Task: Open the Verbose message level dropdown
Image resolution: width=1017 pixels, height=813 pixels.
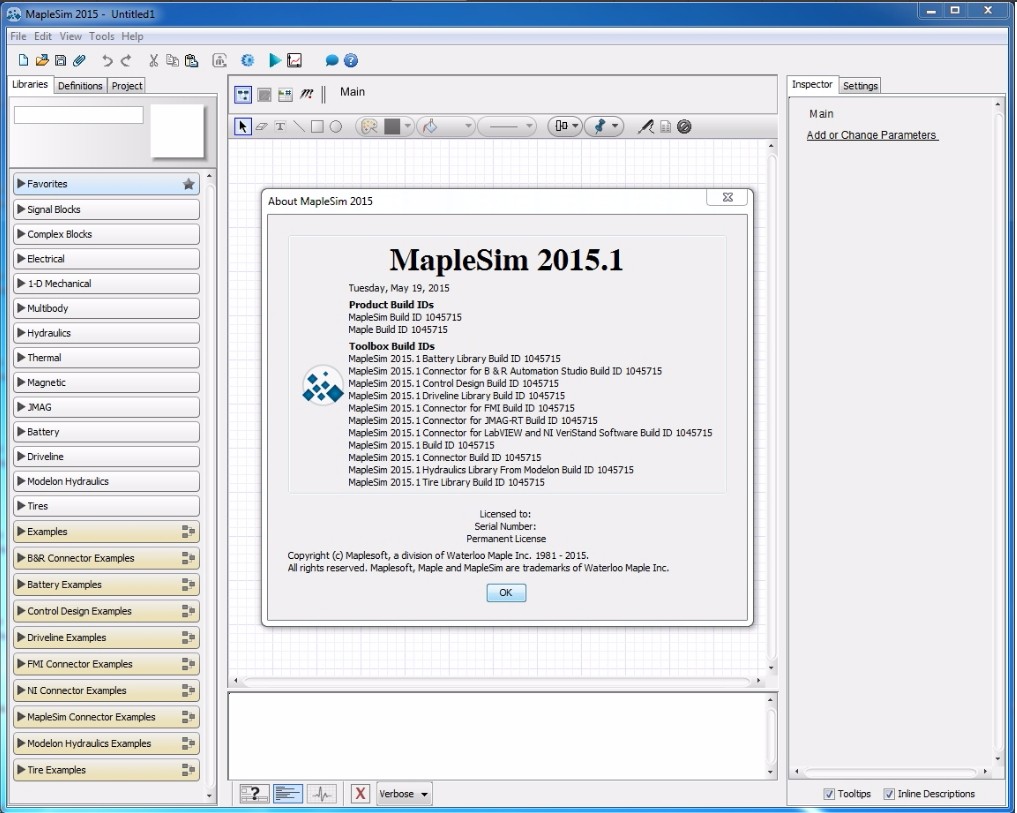Action: pyautogui.click(x=403, y=792)
